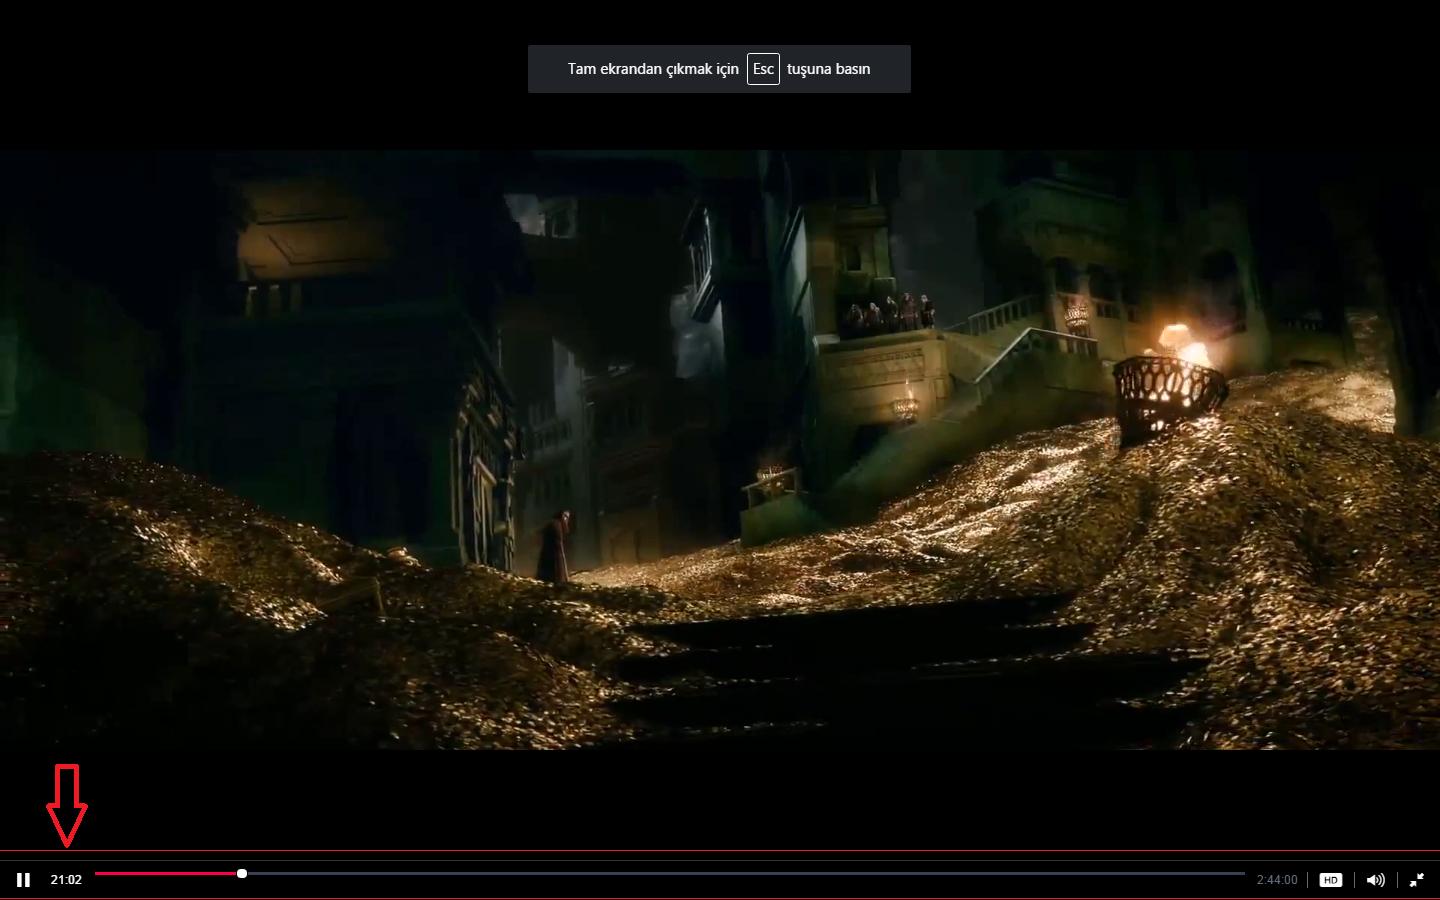Click the 2:44:00 total duration label
Screen dimensions: 1440x900
pyautogui.click(x=1277, y=880)
